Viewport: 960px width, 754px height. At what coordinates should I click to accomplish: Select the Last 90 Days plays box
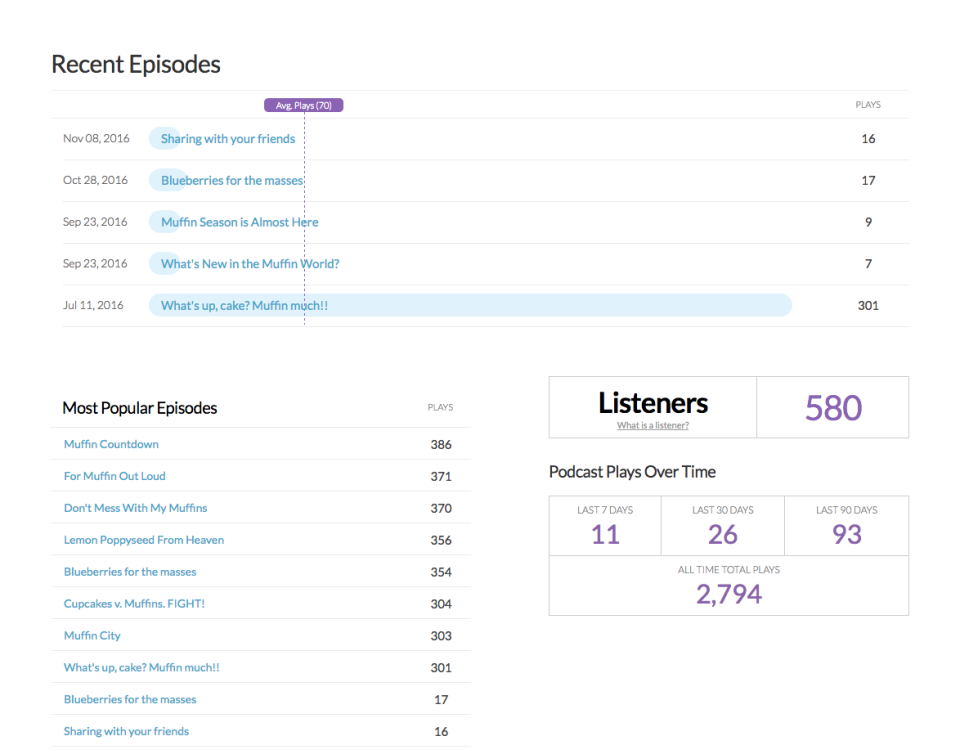(846, 526)
